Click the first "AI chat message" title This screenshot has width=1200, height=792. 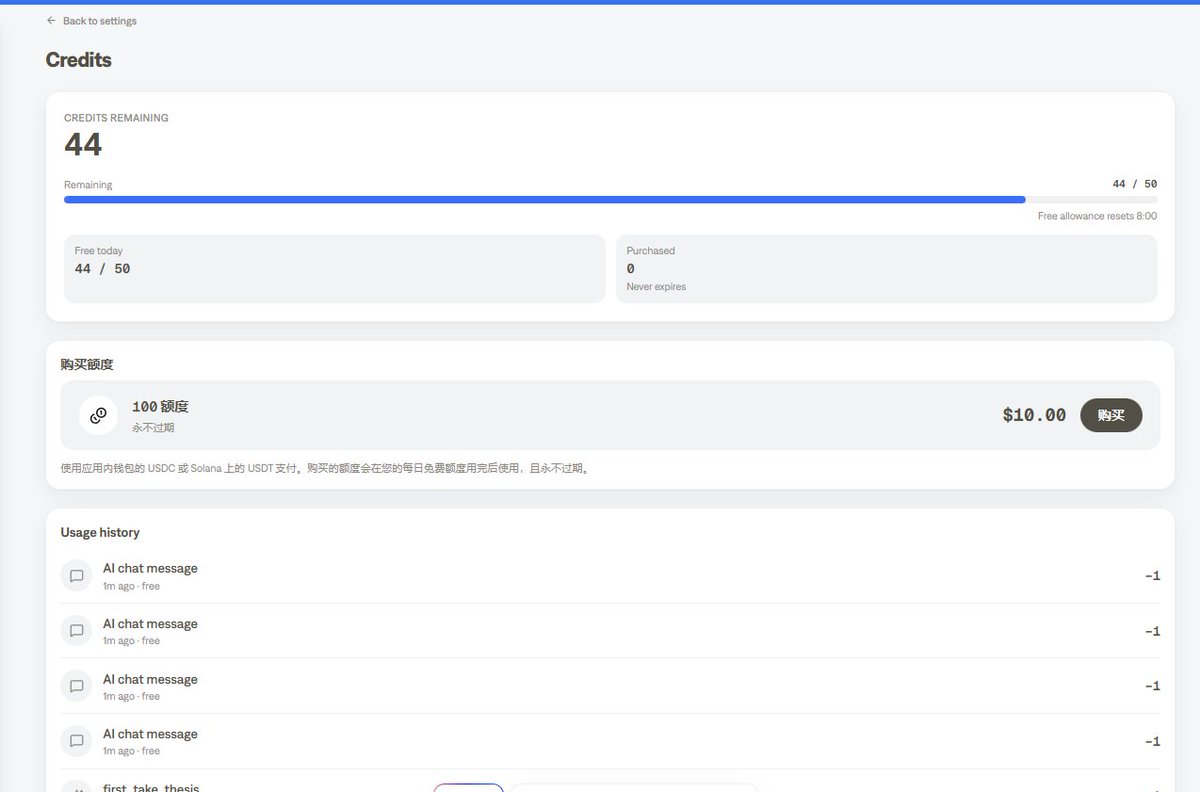(150, 569)
